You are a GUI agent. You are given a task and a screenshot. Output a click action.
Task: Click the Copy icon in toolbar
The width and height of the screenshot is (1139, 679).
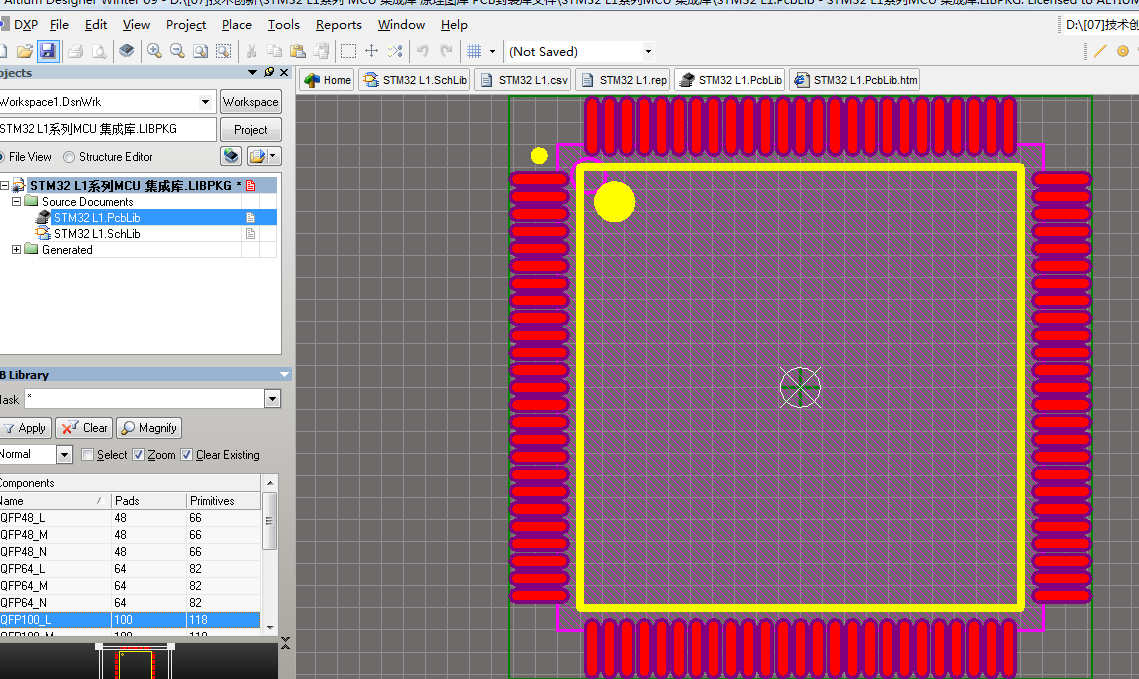275,51
